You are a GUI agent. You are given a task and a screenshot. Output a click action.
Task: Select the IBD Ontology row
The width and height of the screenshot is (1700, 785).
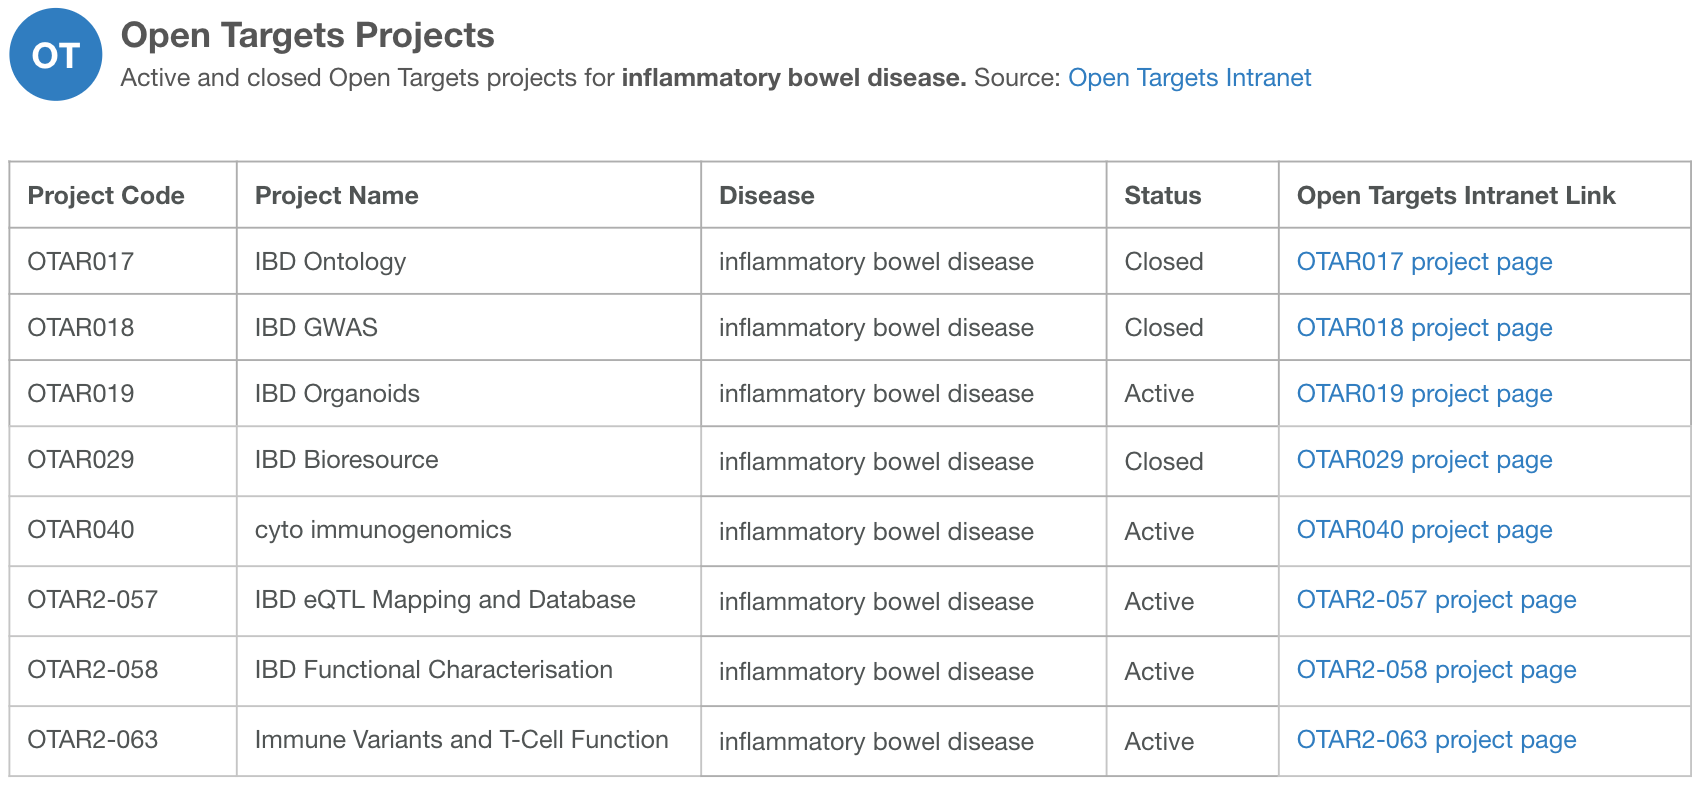tap(330, 261)
